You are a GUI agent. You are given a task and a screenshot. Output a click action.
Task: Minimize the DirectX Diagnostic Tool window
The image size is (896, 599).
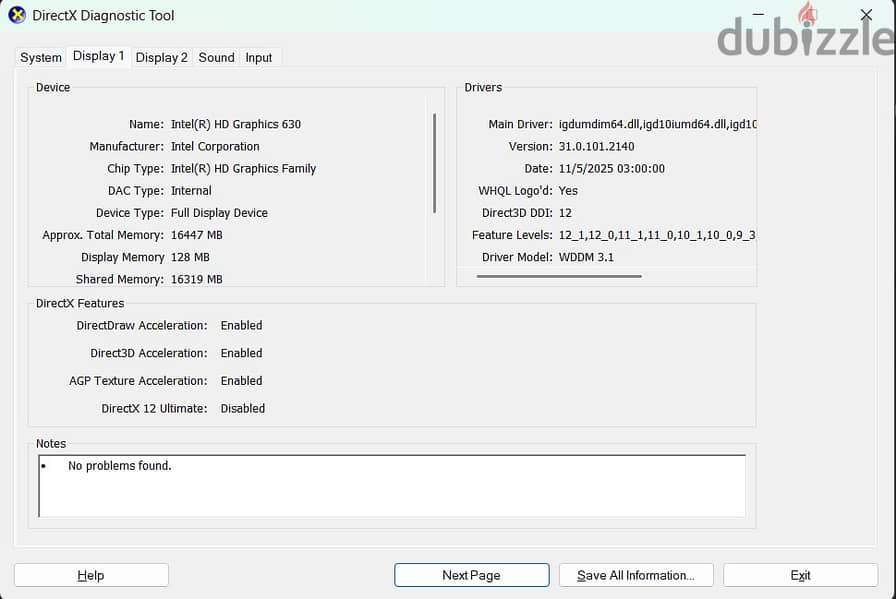758,15
